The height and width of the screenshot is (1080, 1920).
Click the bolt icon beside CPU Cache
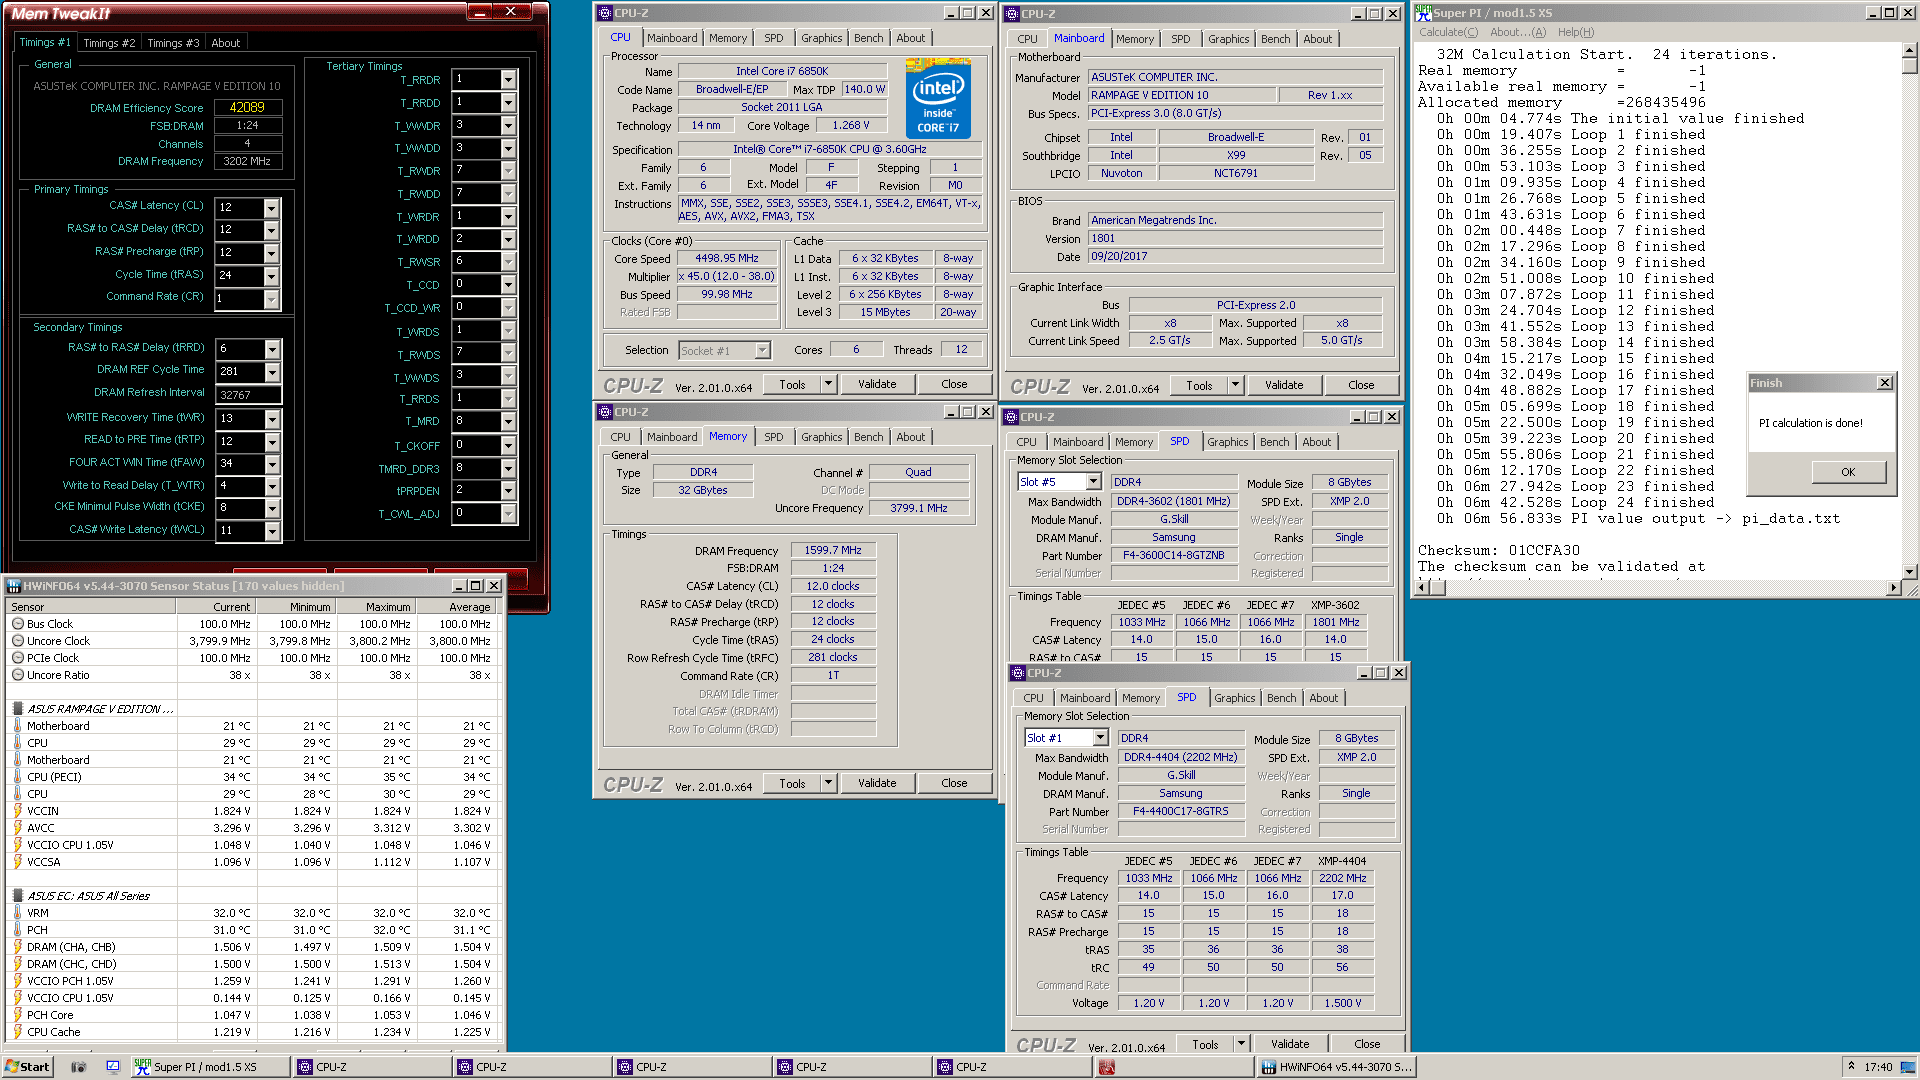pyautogui.click(x=17, y=1032)
